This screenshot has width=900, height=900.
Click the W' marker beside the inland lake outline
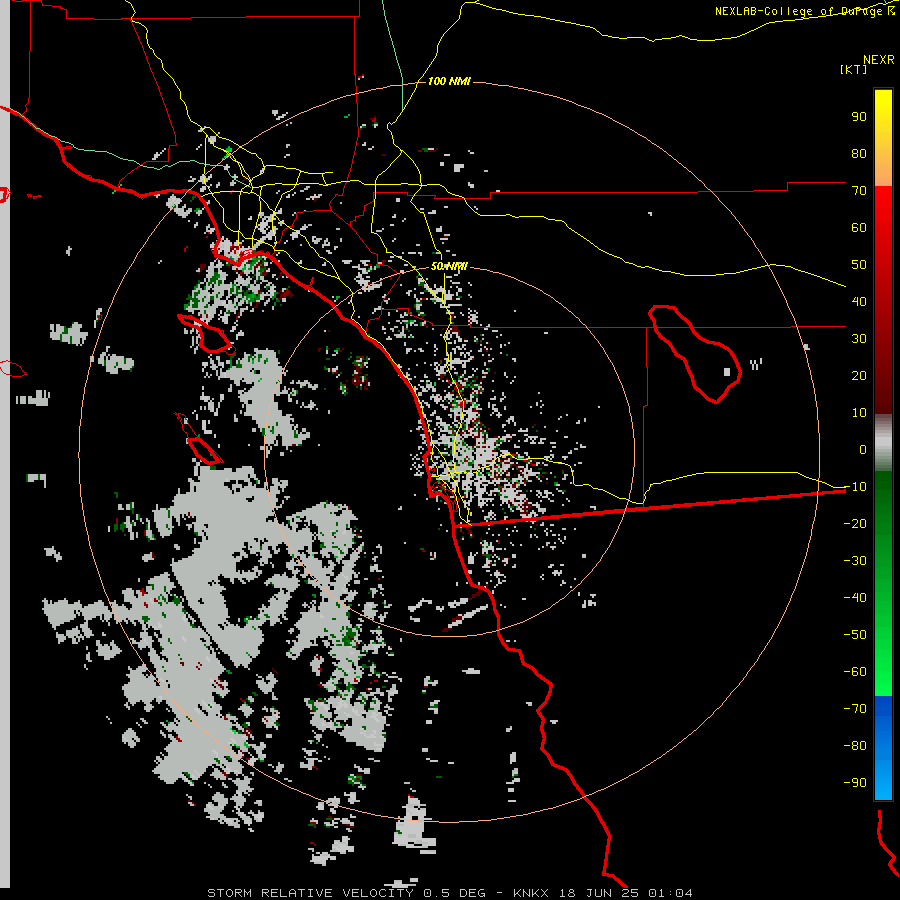756,364
